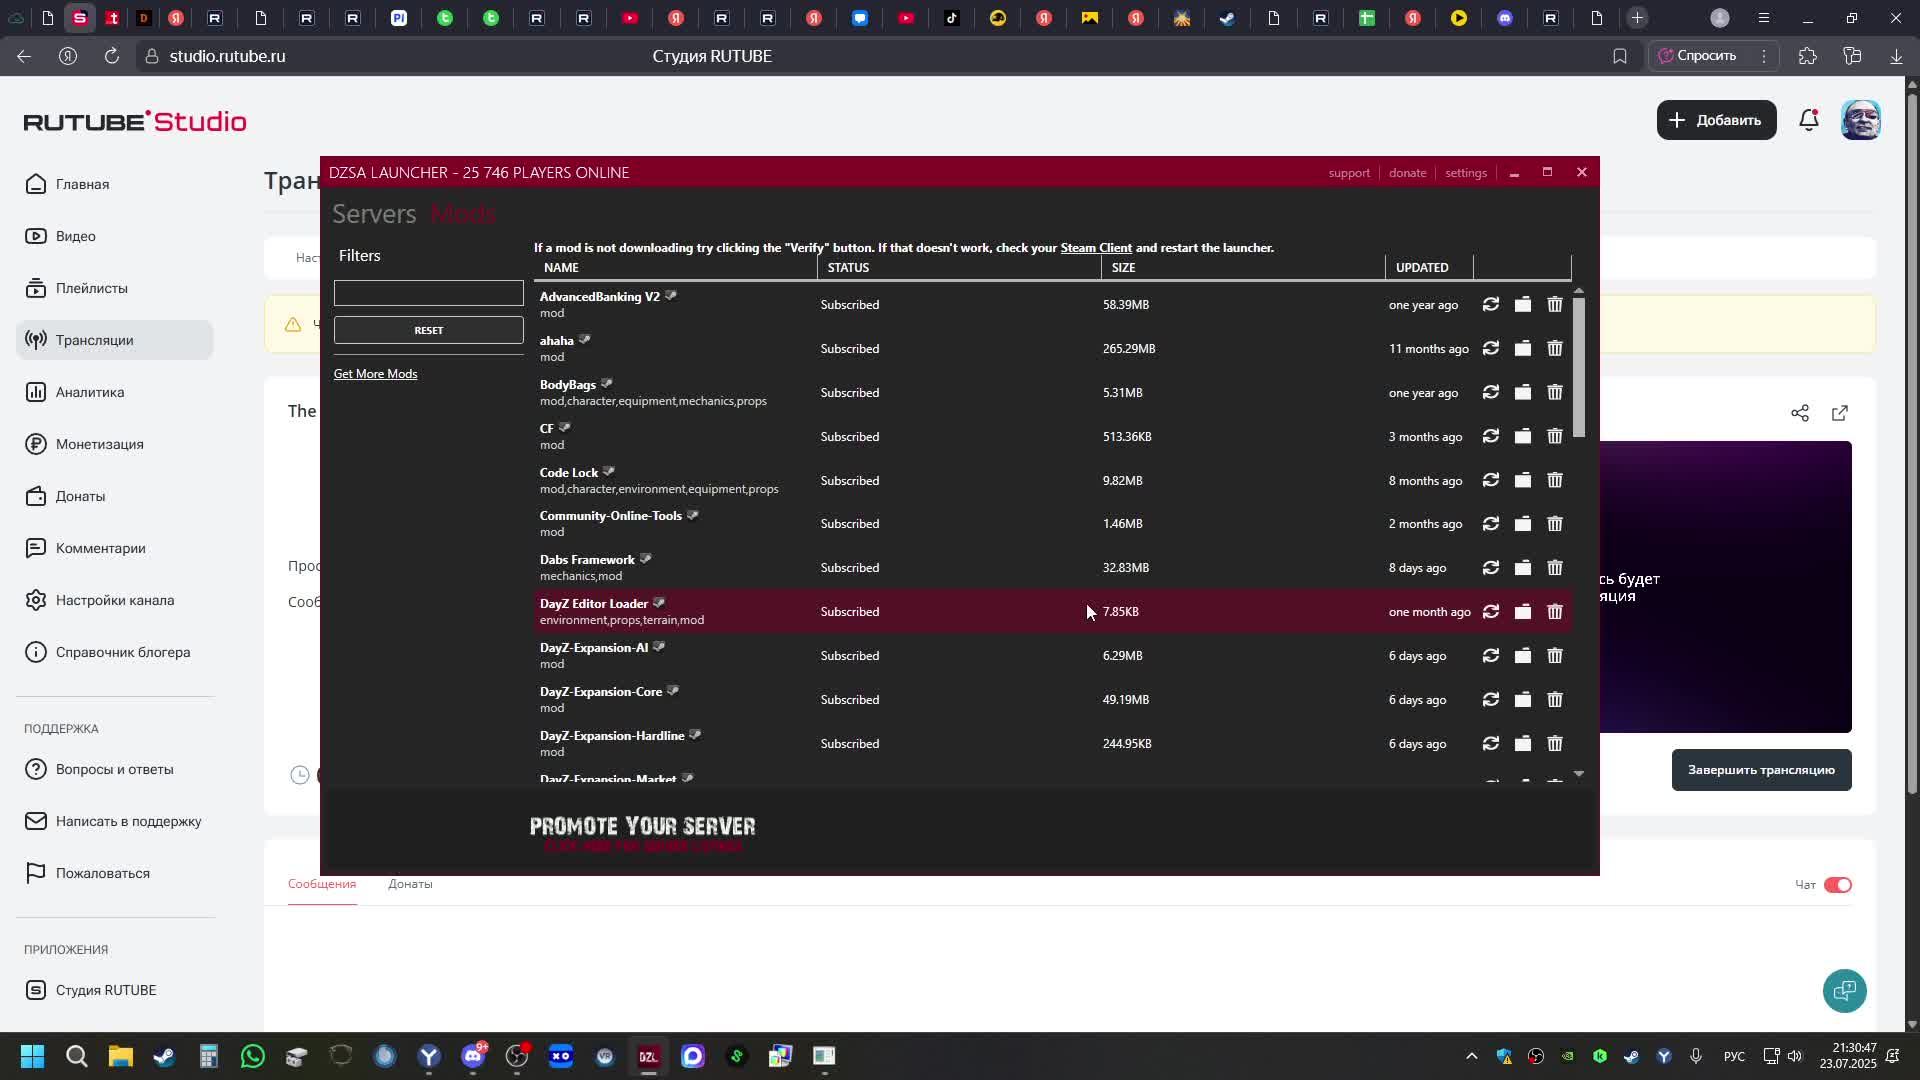Open Аналитика in the sidebar
Image resolution: width=1920 pixels, height=1080 pixels.
[x=115, y=392]
